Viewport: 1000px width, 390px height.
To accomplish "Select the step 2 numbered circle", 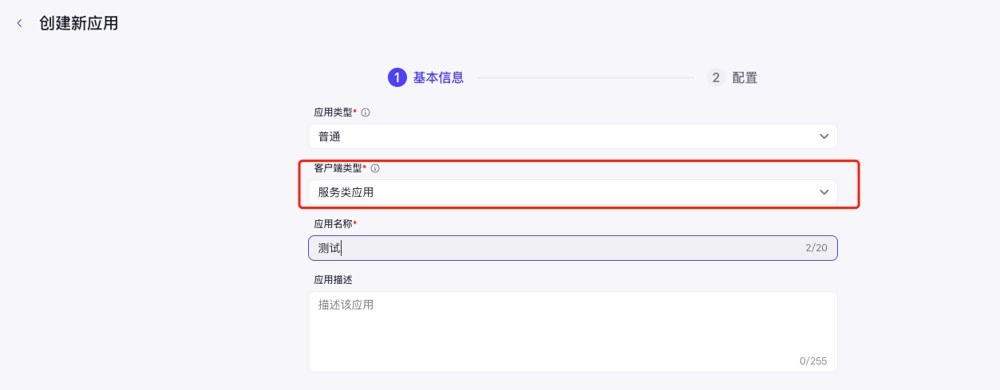I will [716, 78].
